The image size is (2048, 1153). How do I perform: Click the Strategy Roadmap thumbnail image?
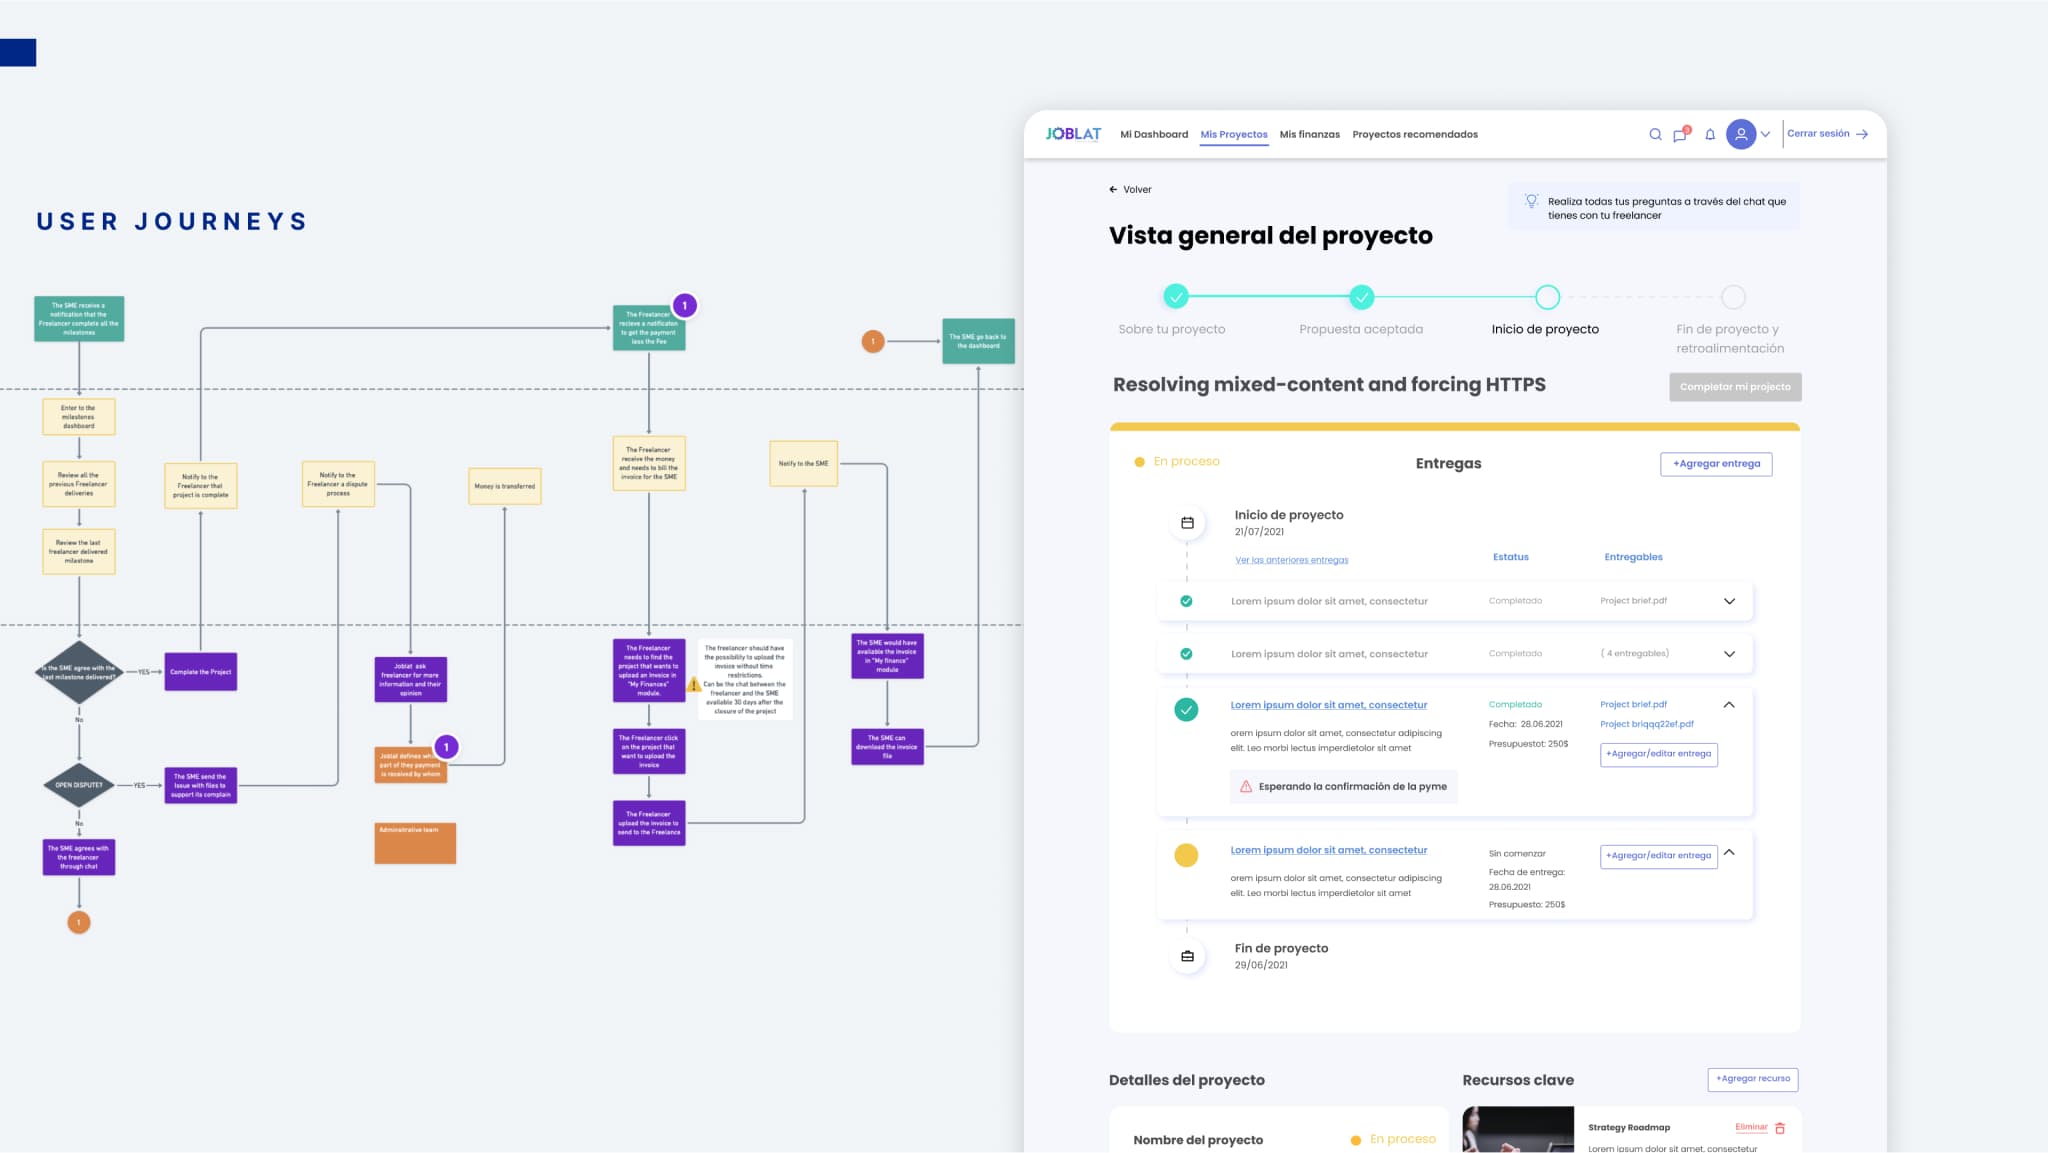1517,1130
